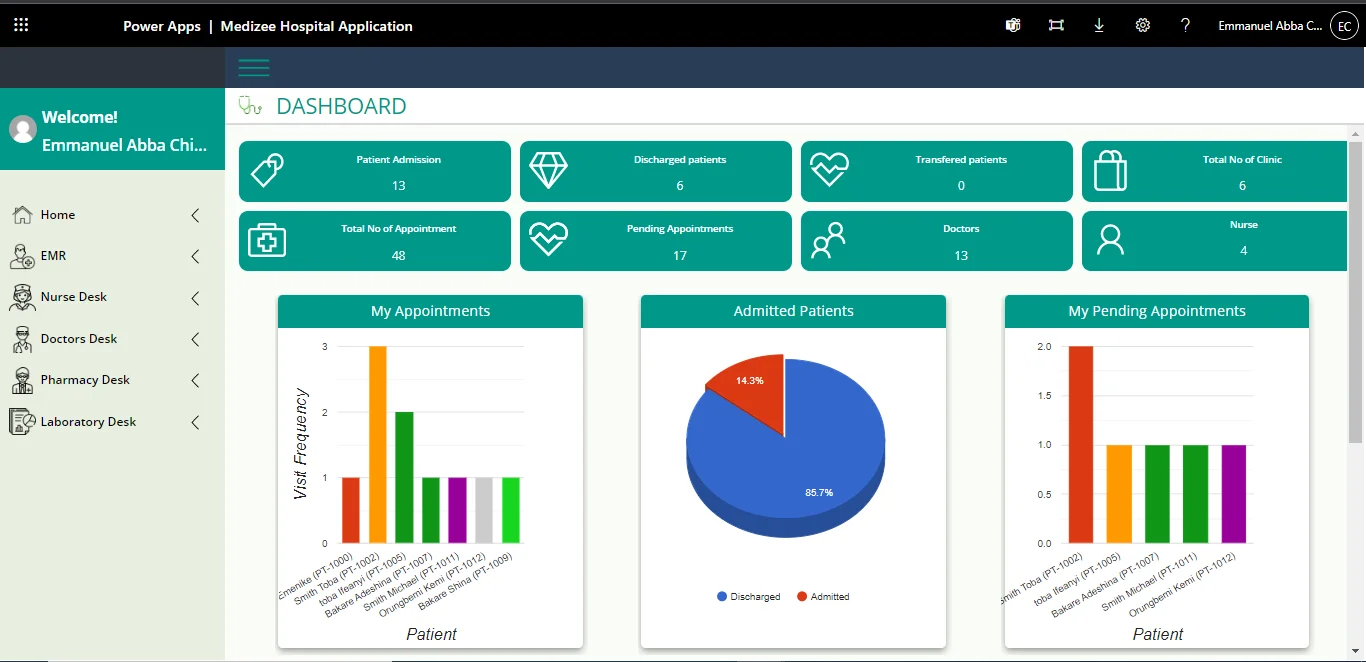The width and height of the screenshot is (1366, 662).
Task: Toggle Discharged series in pie legend
Action: click(x=749, y=597)
